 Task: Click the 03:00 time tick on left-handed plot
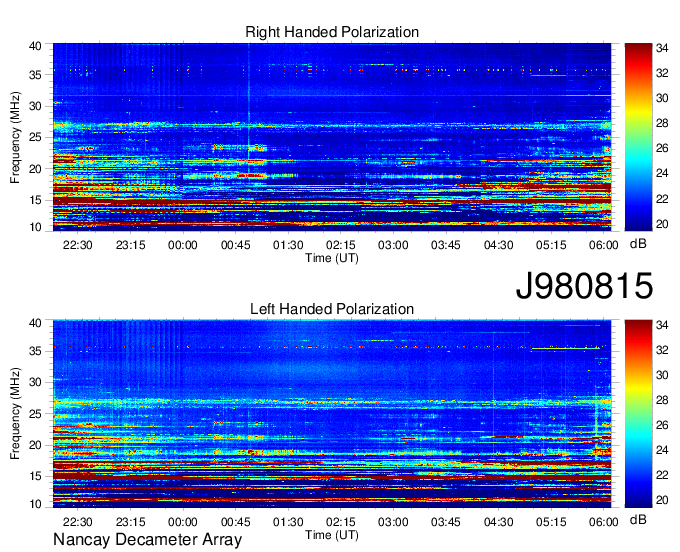point(393,522)
